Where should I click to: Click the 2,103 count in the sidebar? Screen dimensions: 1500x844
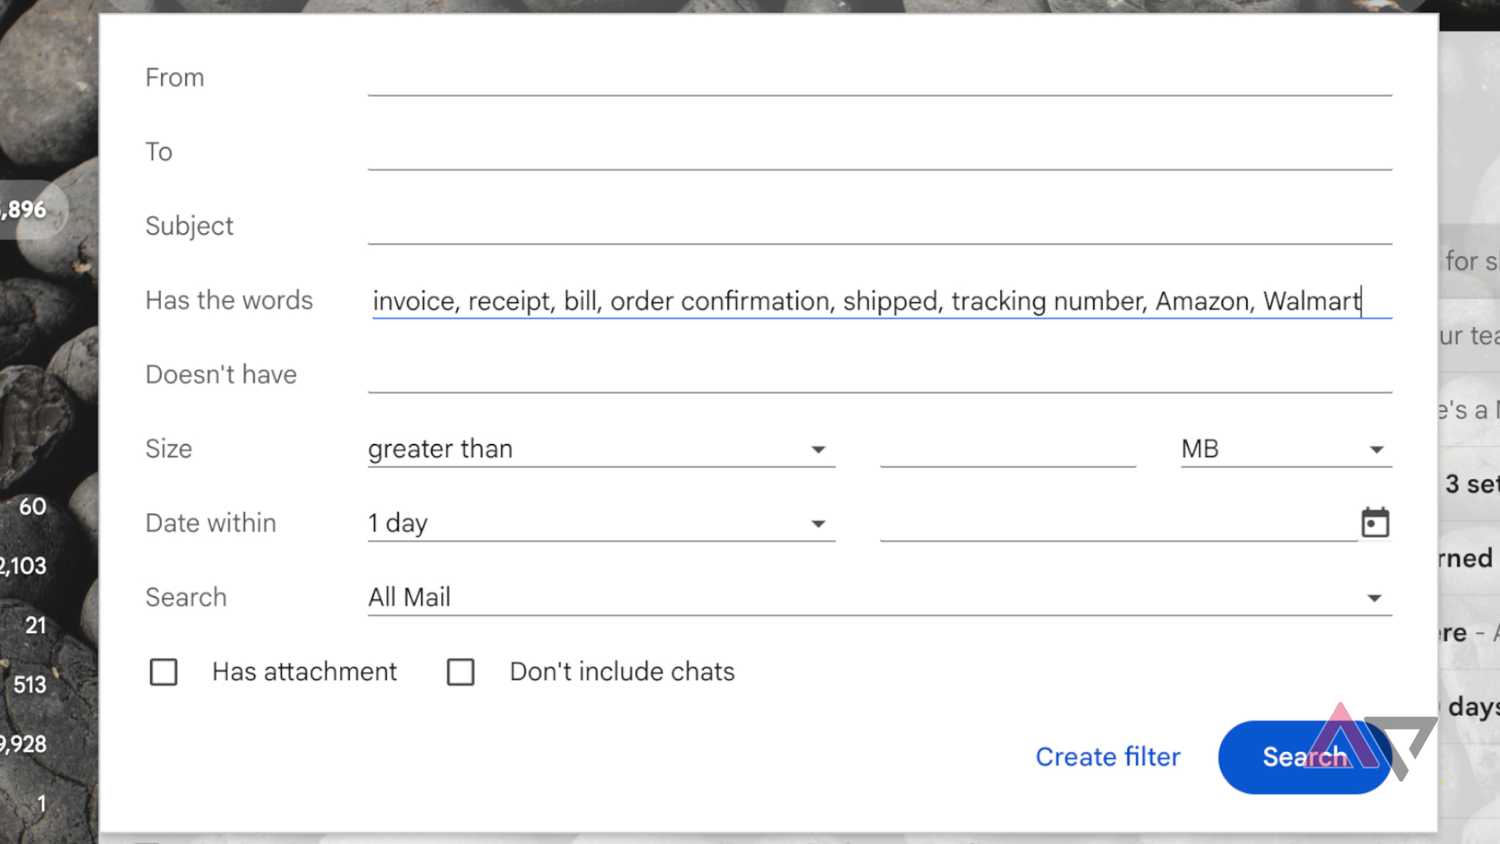(24, 566)
